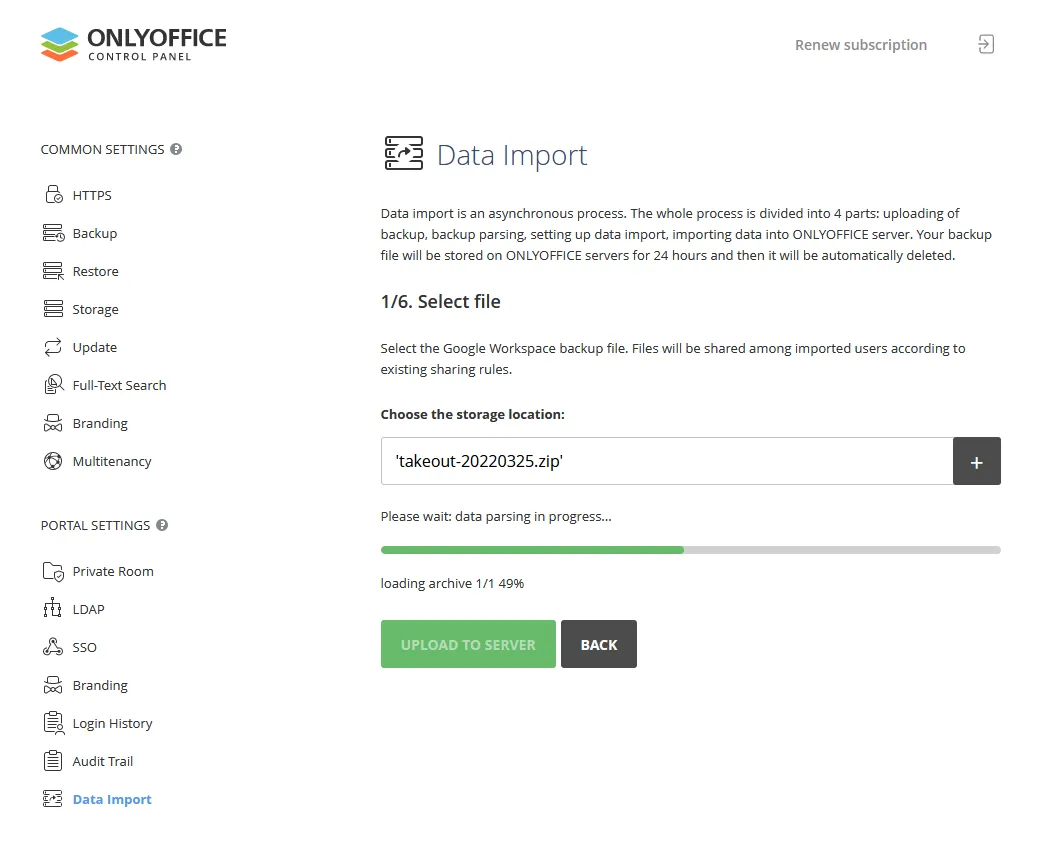Click the PORTAL SETTINGS help icon
1043x842 pixels.
point(162,525)
